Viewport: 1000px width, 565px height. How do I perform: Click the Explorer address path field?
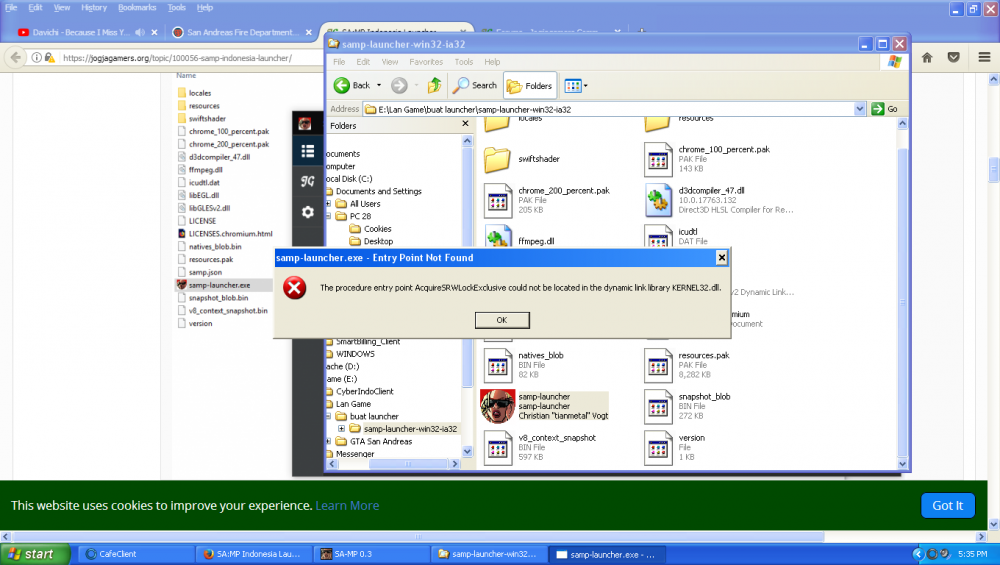click(608, 109)
